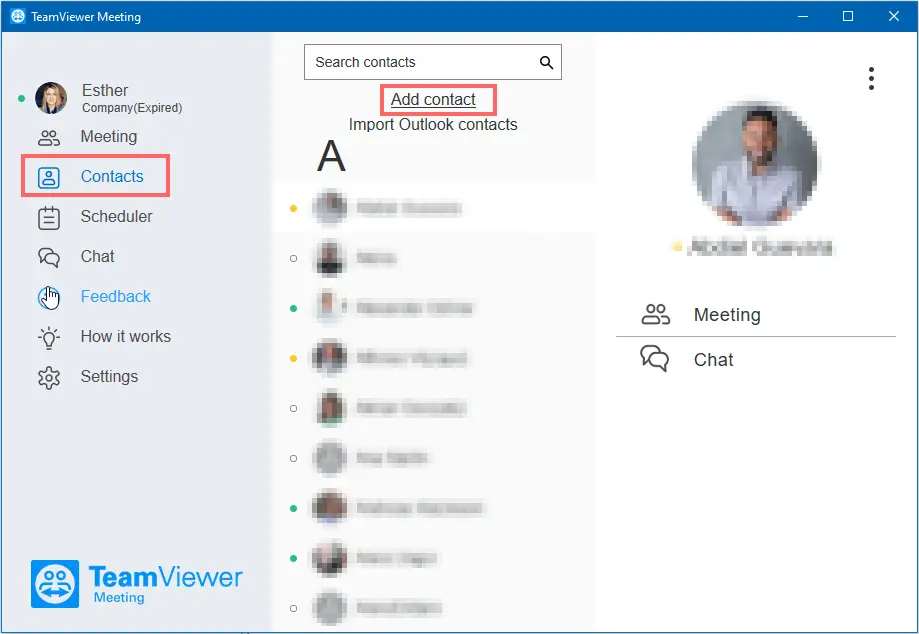This screenshot has width=919, height=634.
Task: Open the Feedback menu item
Action: [115, 296]
